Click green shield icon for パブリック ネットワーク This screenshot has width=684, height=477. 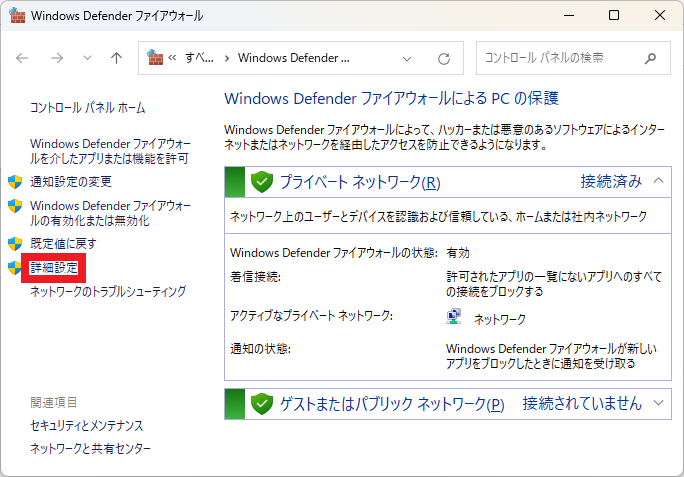coord(262,404)
